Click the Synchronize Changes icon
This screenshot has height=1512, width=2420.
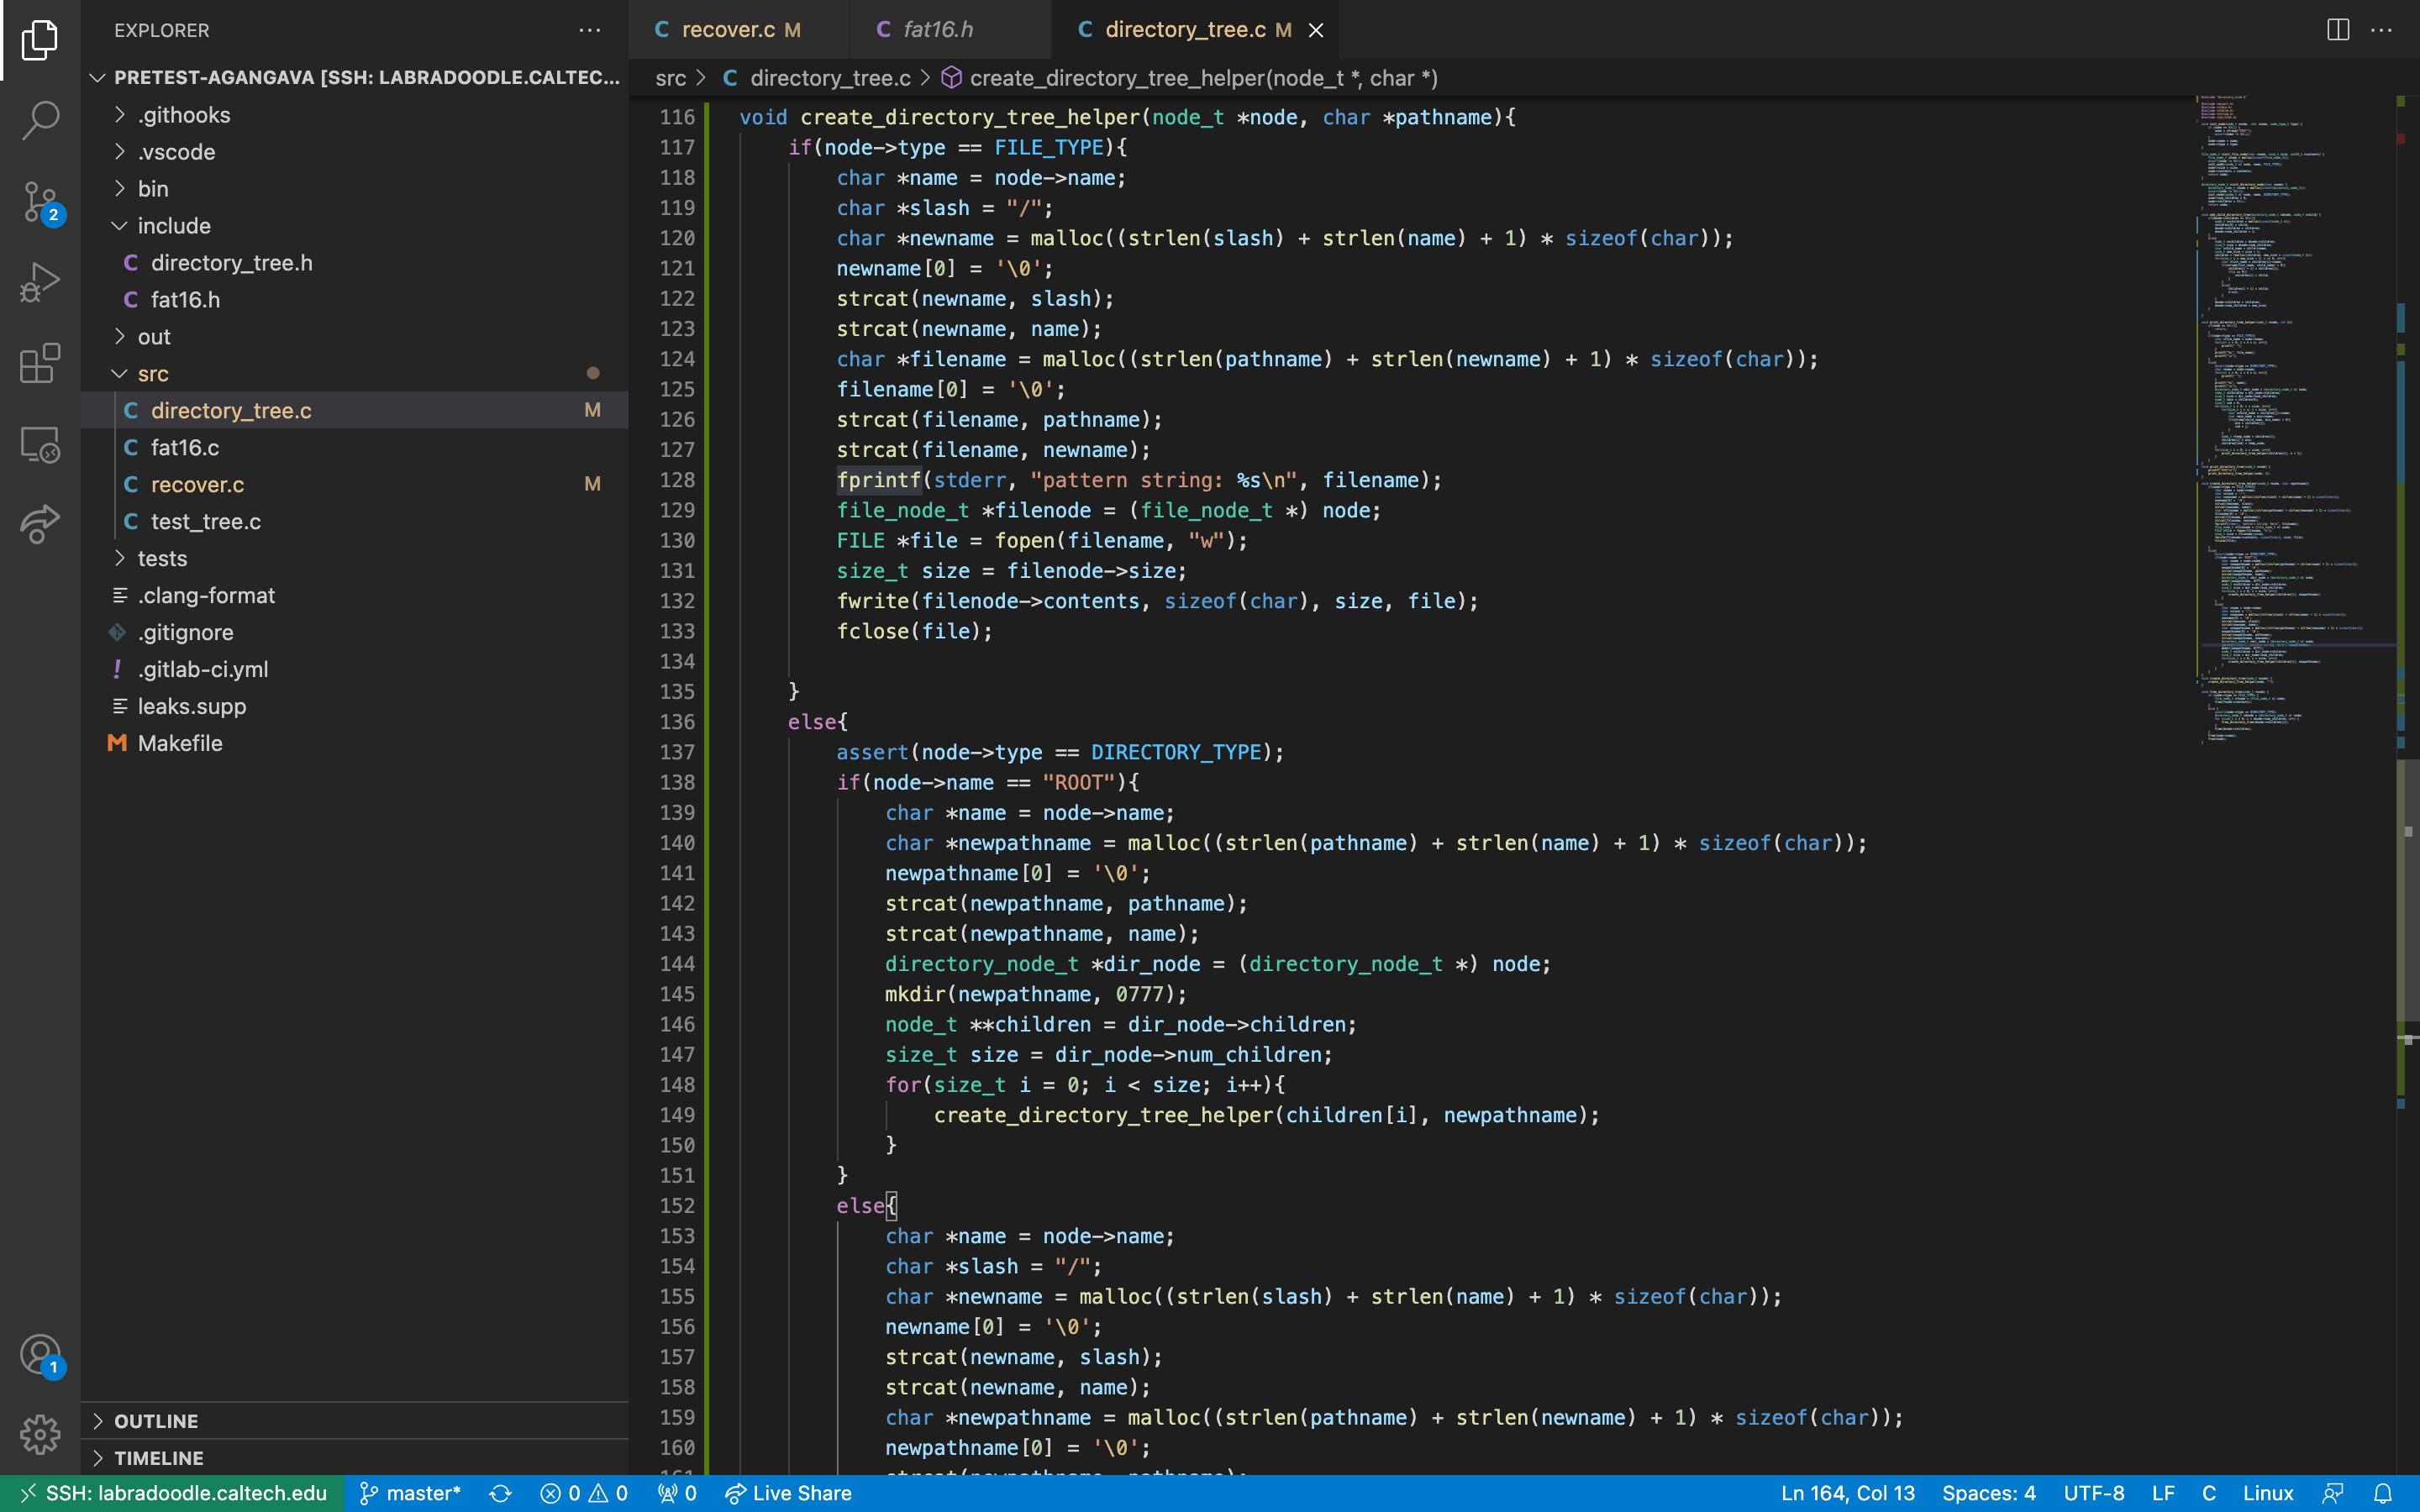coord(500,1493)
